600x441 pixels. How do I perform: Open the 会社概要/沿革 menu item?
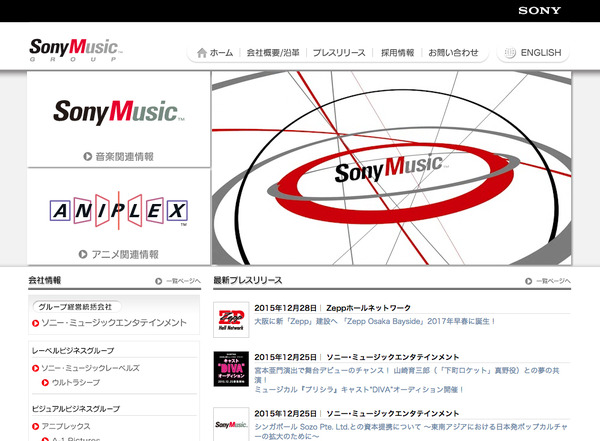point(273,53)
